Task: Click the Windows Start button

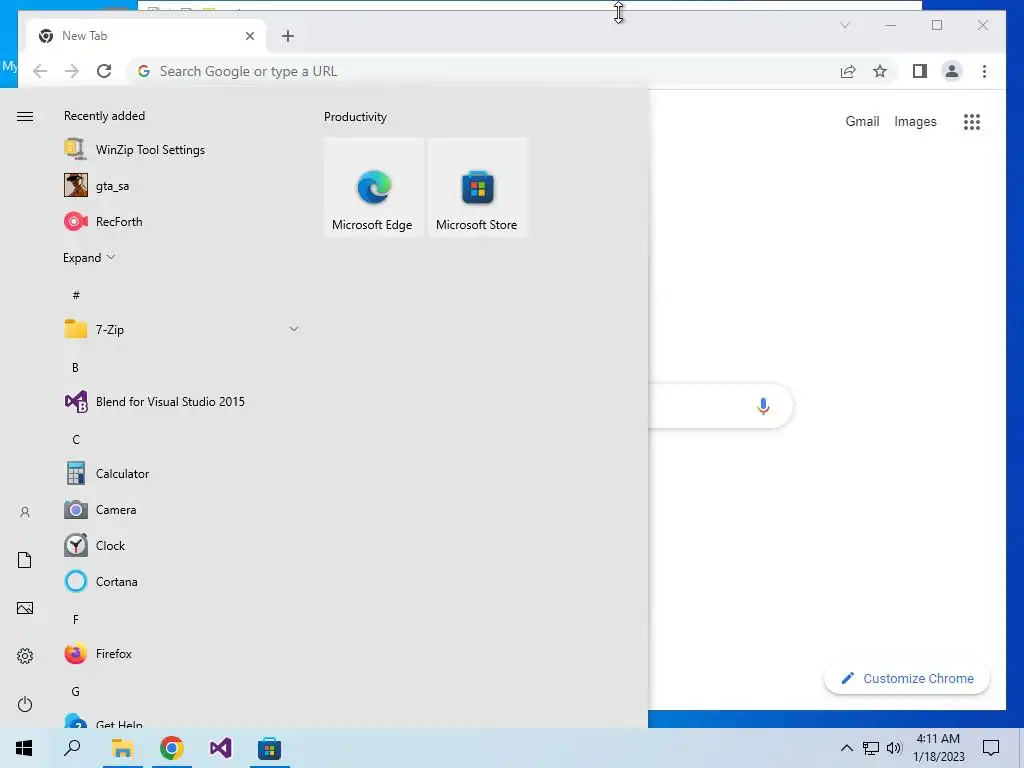Action: click(x=24, y=748)
